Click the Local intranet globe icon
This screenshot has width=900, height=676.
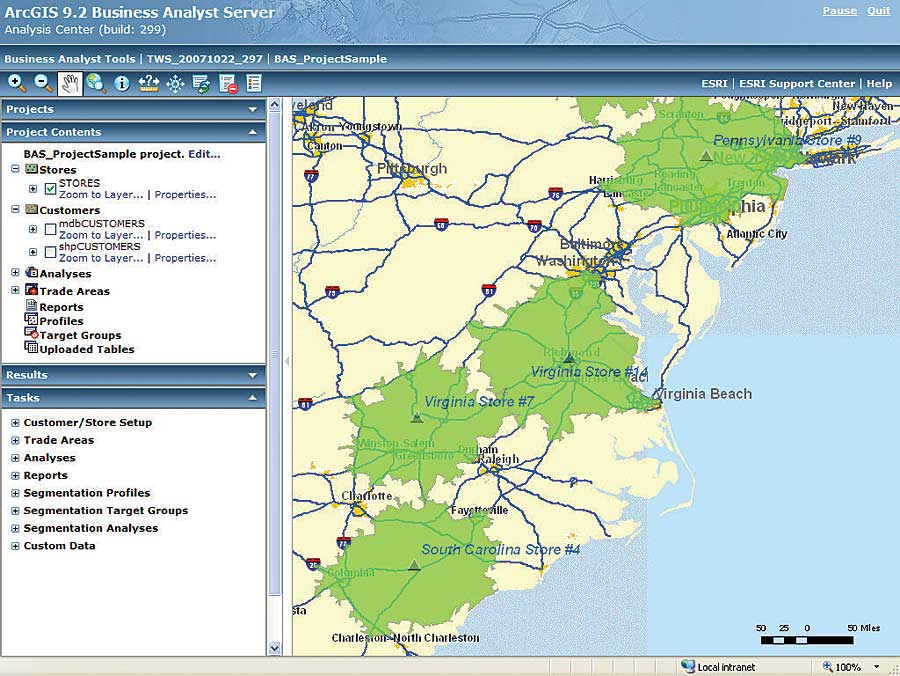tap(688, 666)
